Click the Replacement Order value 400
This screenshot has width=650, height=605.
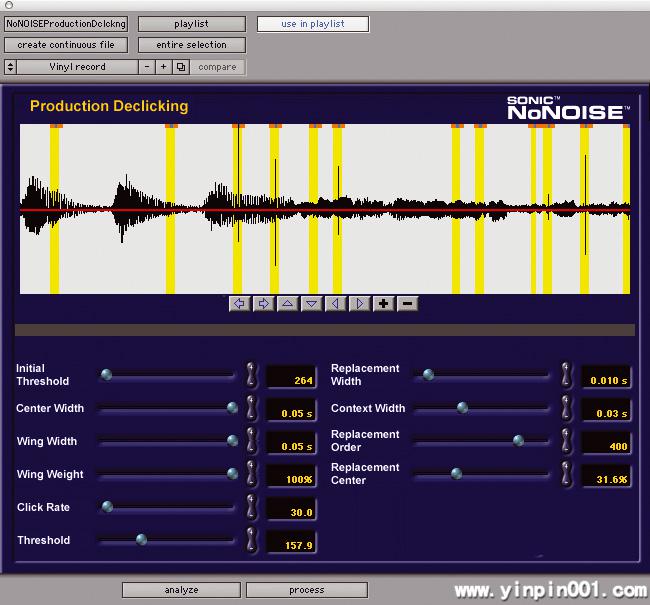coord(606,442)
